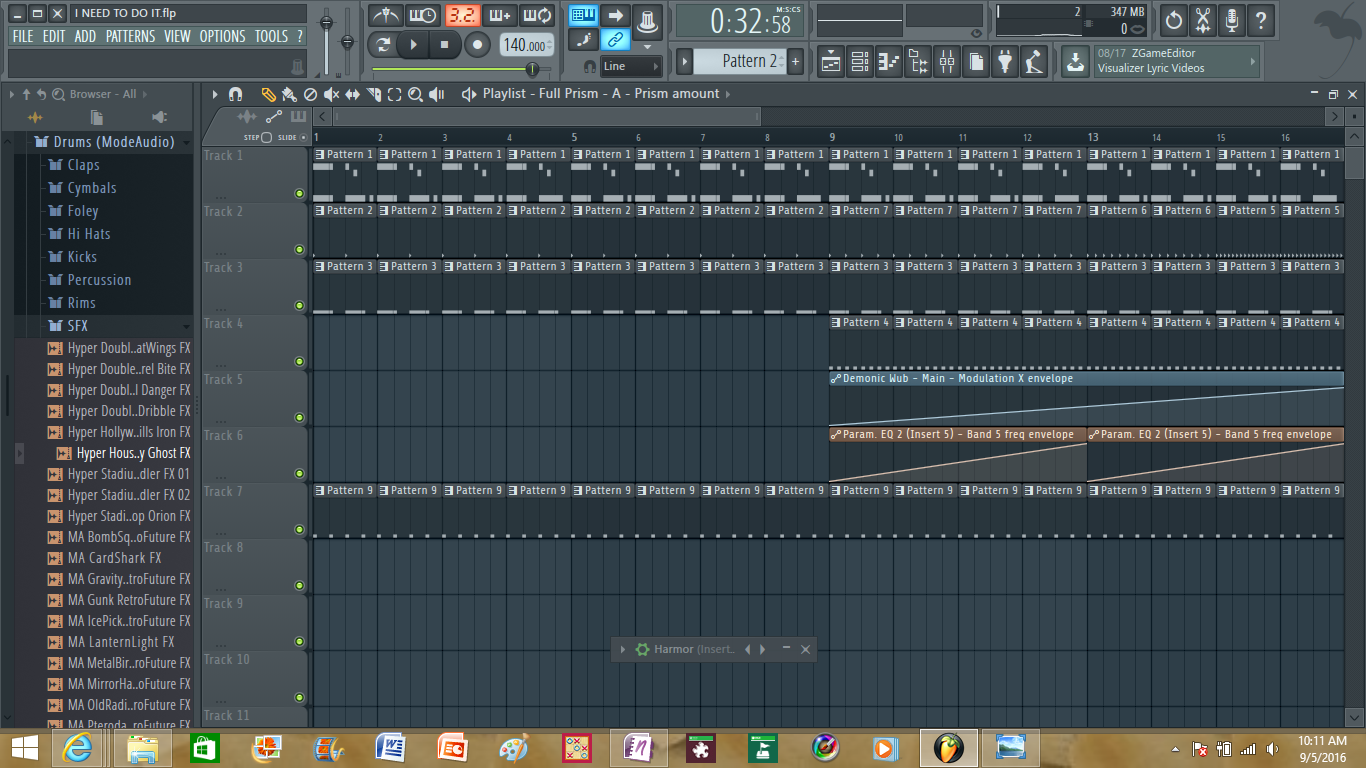Select the Slice tool in playlist toolbar
The image size is (1366, 768).
373,94
